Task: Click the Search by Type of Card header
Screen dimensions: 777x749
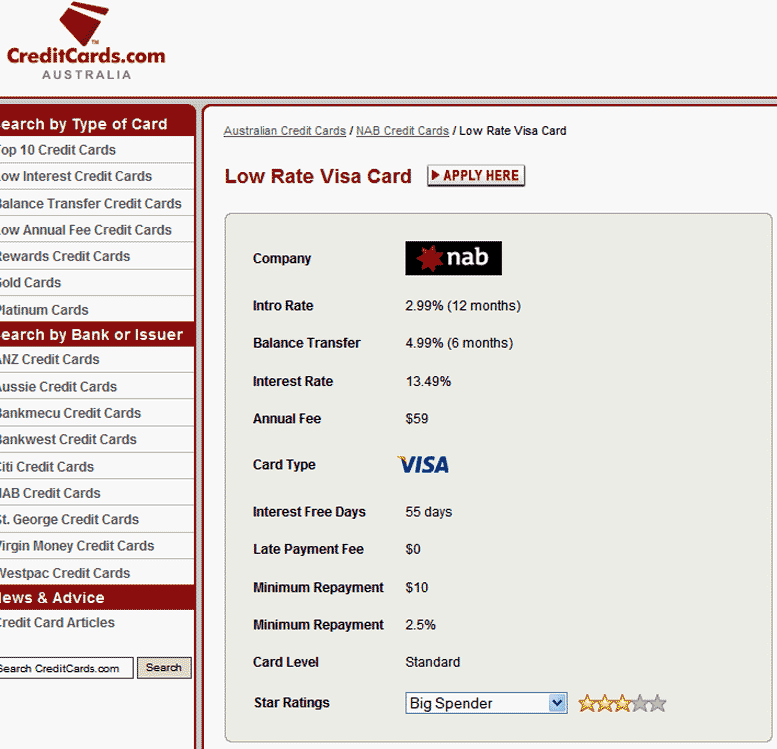Action: click(x=97, y=124)
